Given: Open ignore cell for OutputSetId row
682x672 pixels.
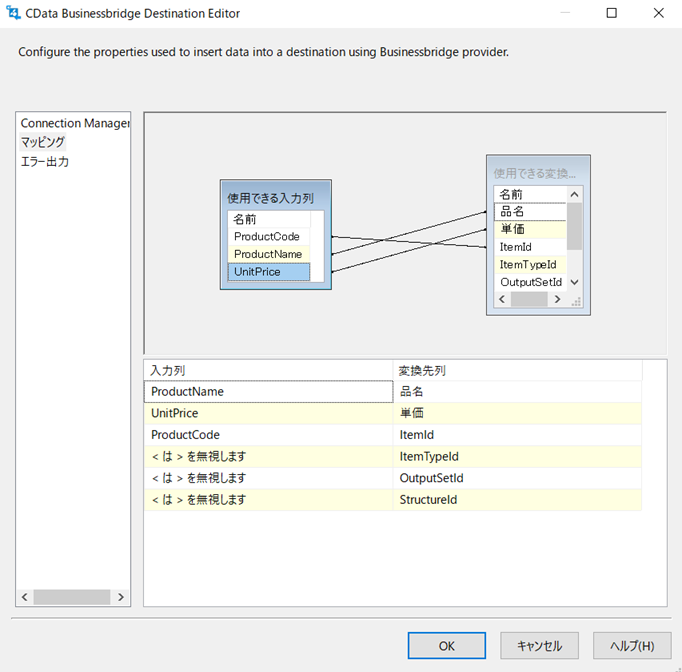Looking at the screenshot, I should coord(268,478).
